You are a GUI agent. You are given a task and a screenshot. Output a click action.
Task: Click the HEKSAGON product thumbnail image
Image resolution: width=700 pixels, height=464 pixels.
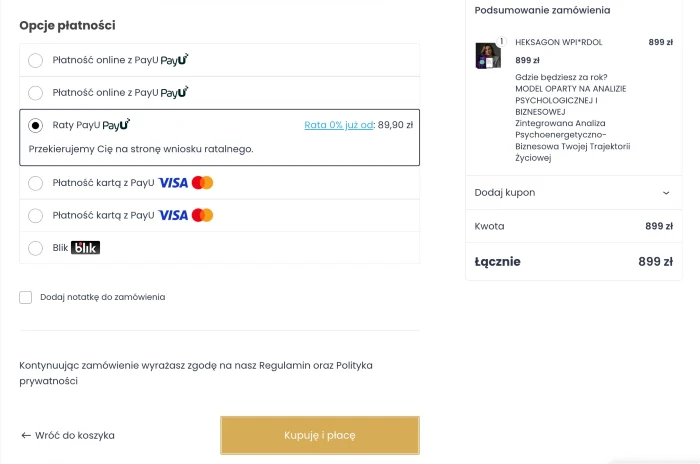point(488,55)
